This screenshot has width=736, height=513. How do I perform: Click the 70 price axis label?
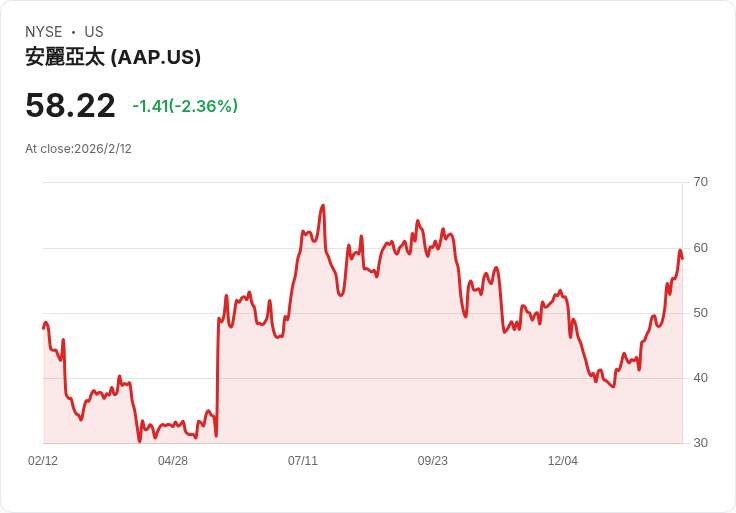700,182
